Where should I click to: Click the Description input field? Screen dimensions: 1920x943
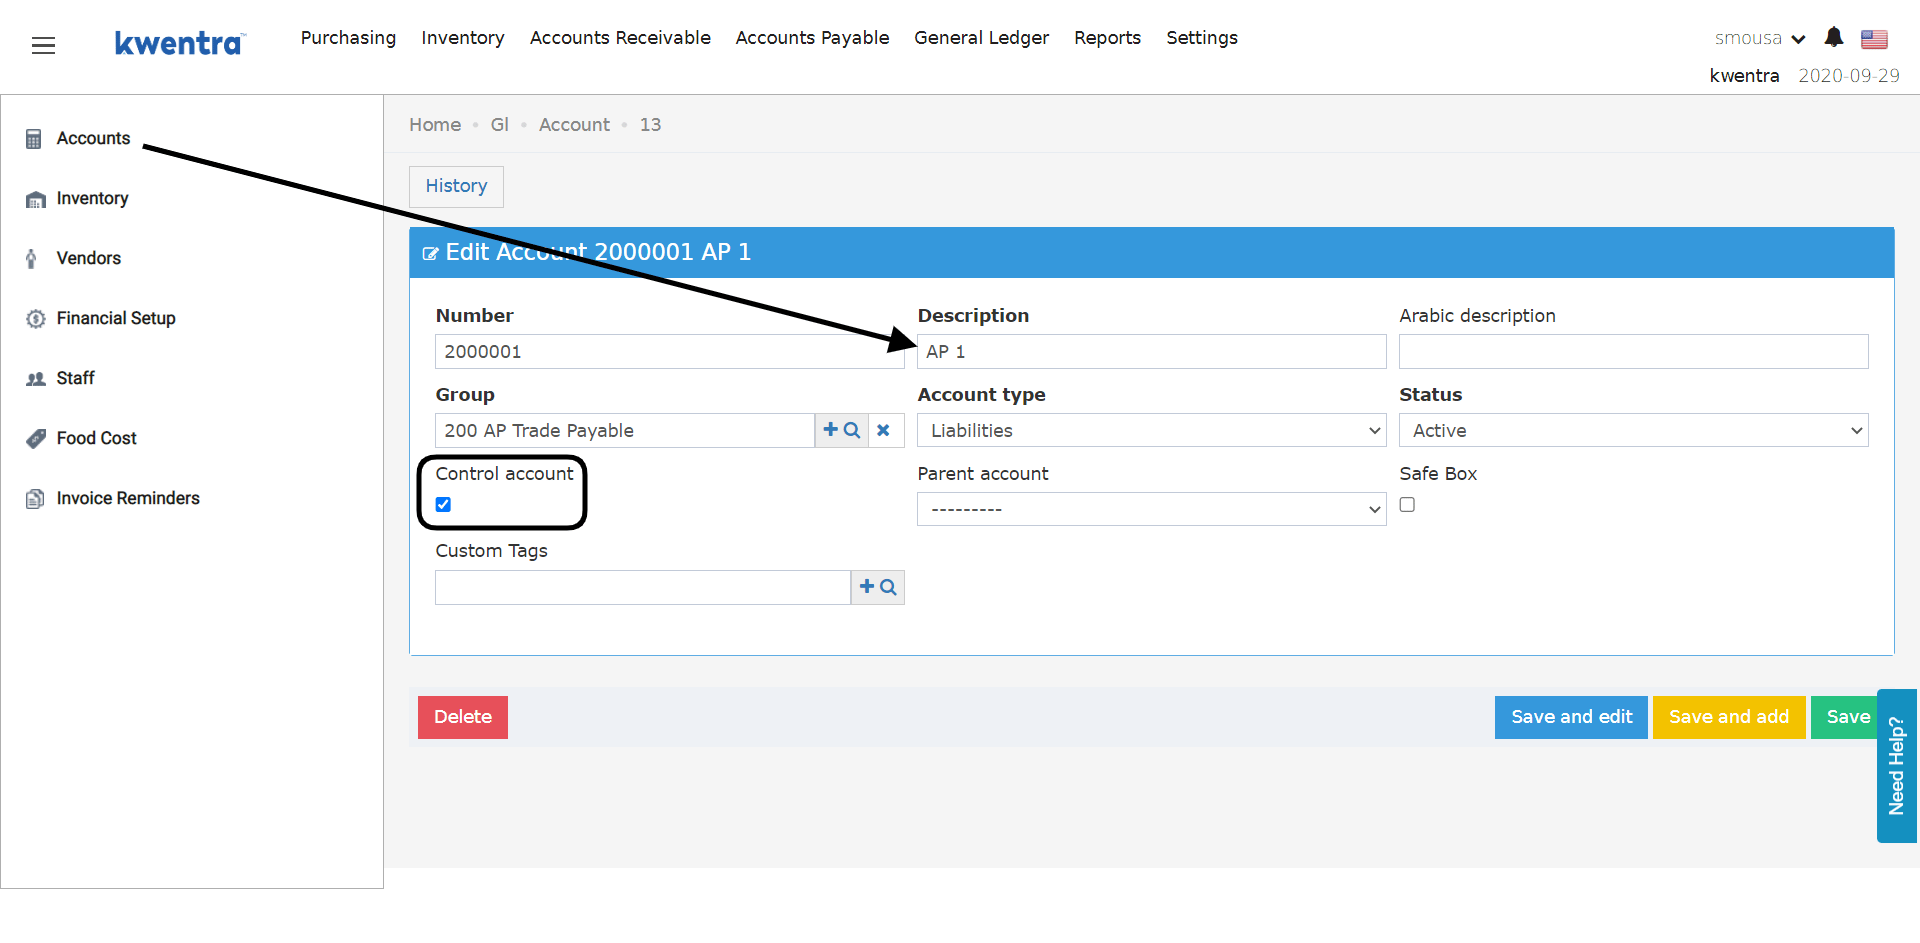1151,352
